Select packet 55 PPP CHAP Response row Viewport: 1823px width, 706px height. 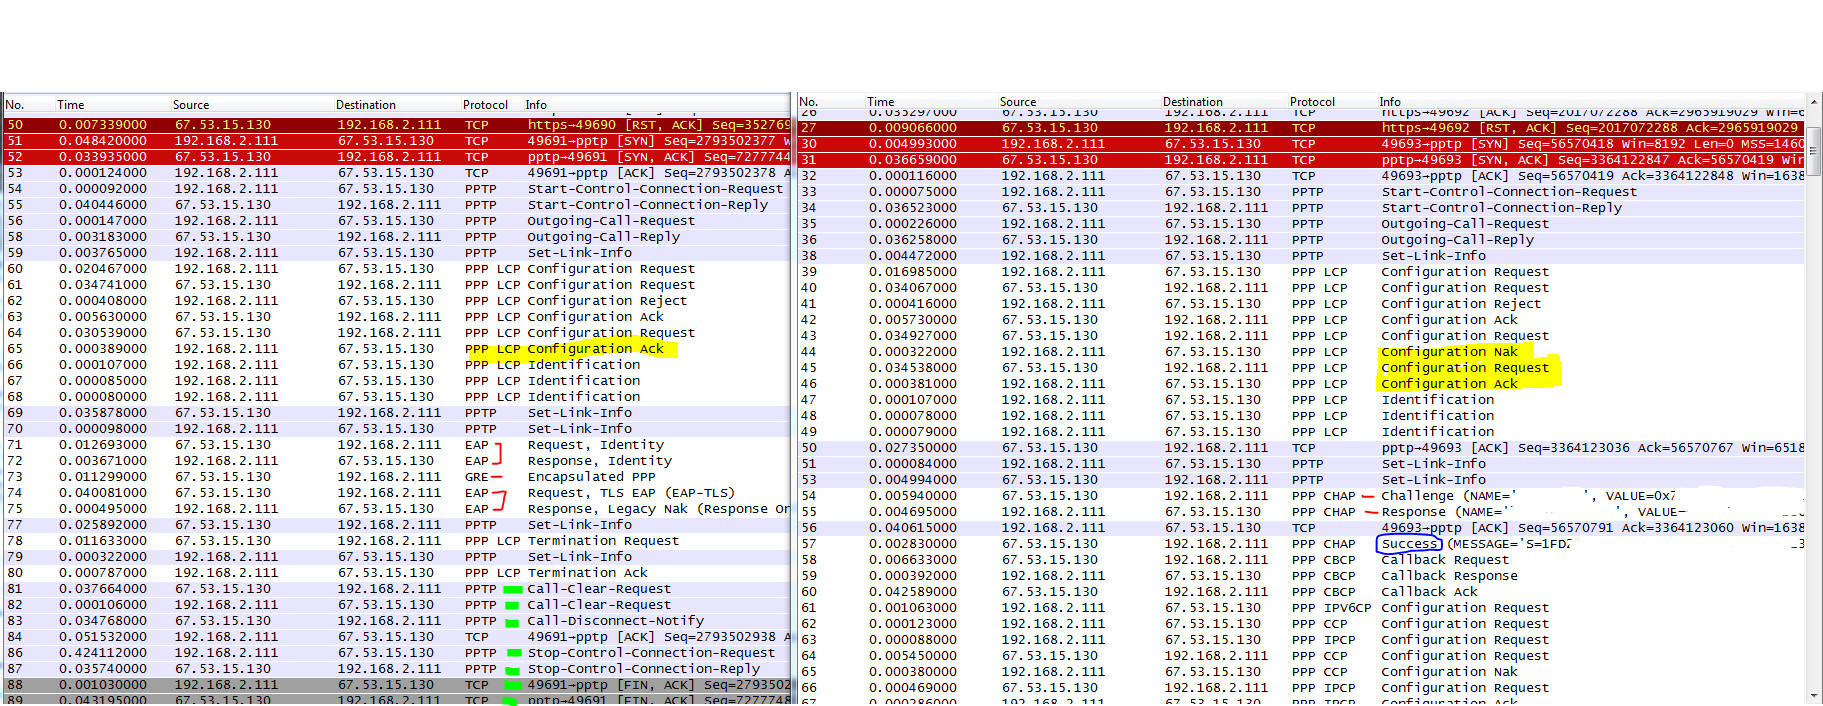[x=1301, y=512]
